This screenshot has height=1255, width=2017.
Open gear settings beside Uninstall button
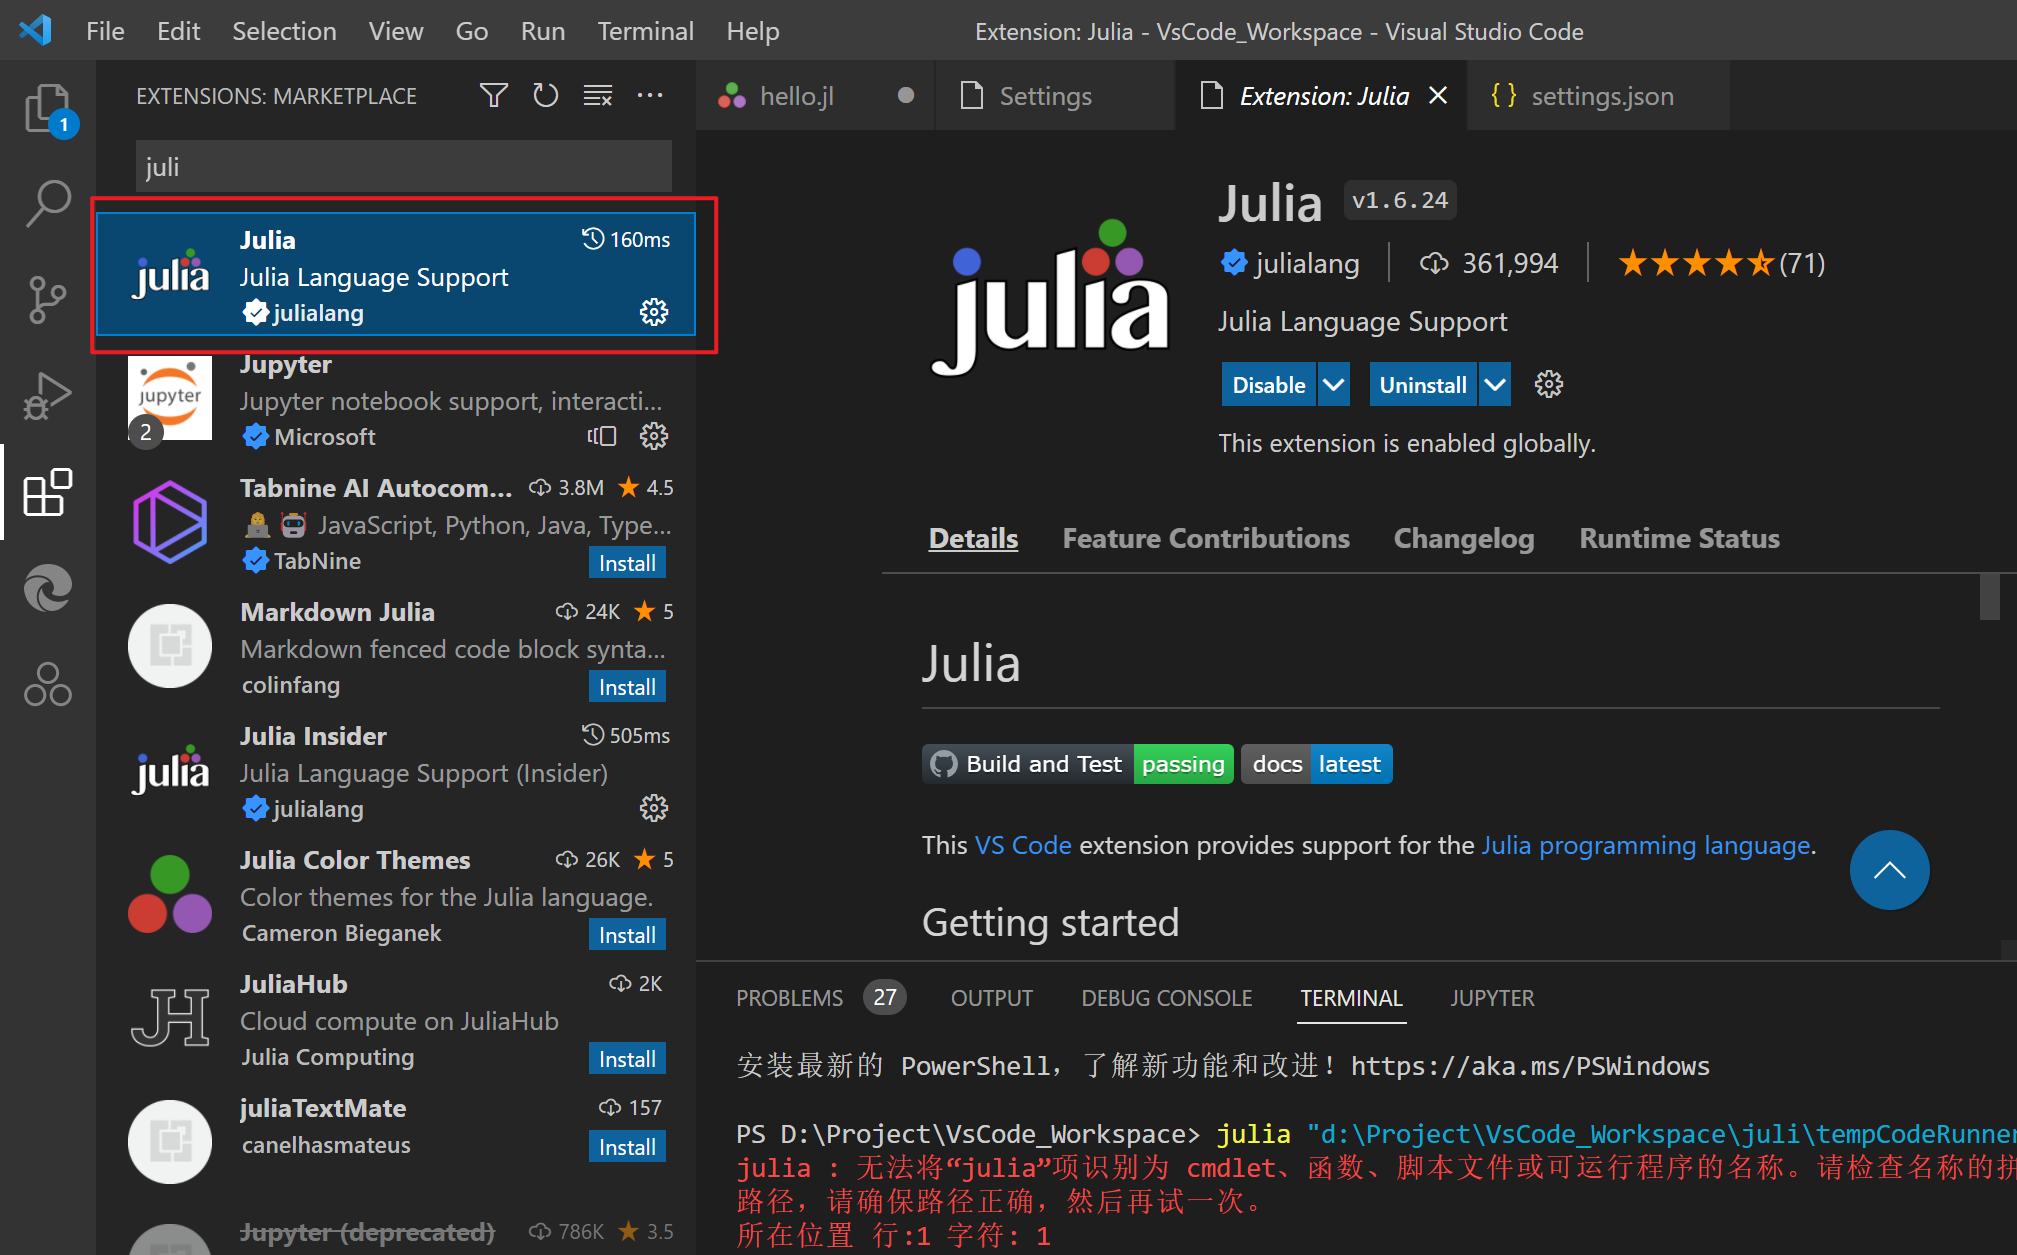point(1548,385)
